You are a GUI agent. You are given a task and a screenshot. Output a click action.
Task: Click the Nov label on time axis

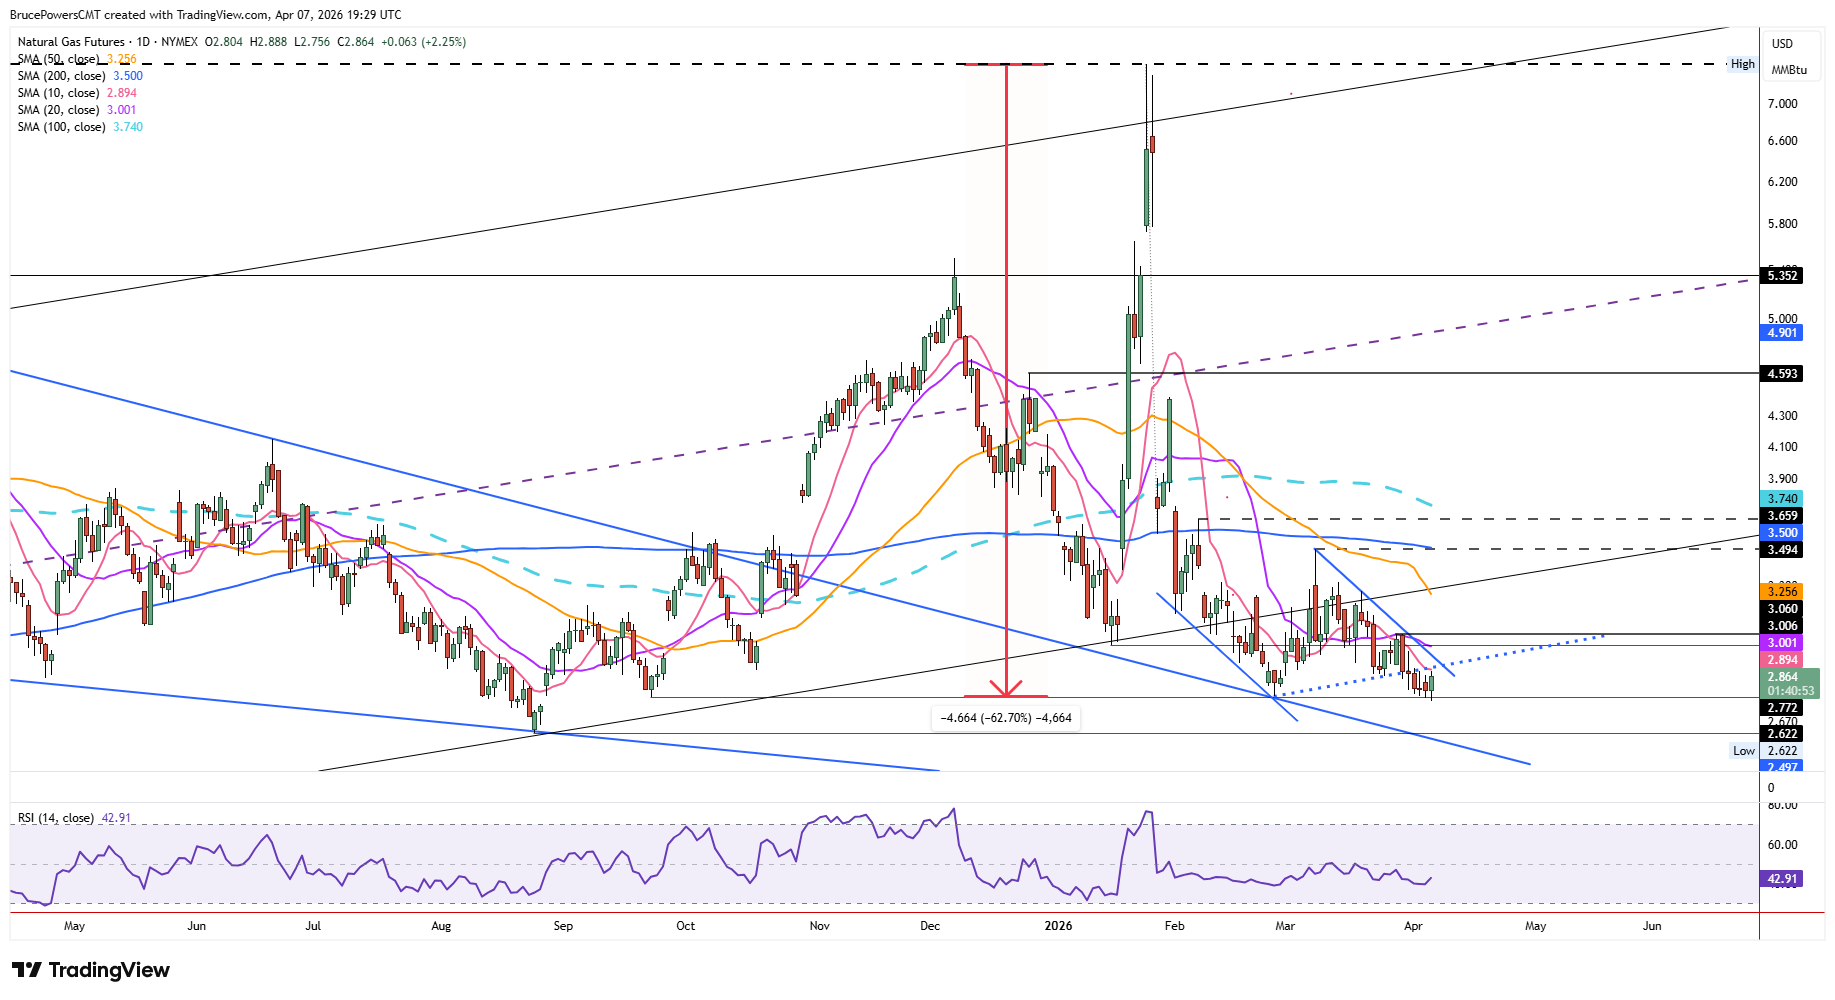click(819, 926)
